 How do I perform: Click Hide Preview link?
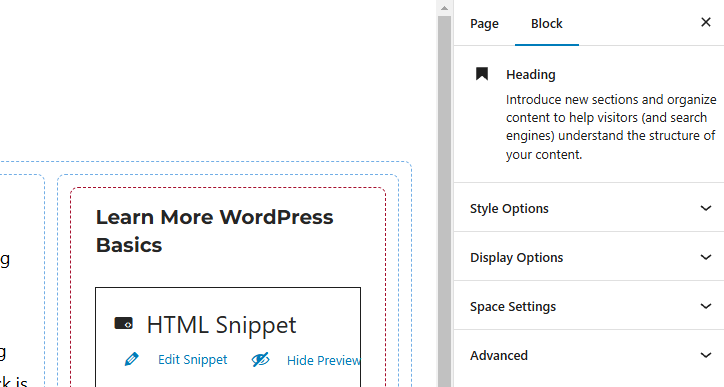click(x=323, y=360)
